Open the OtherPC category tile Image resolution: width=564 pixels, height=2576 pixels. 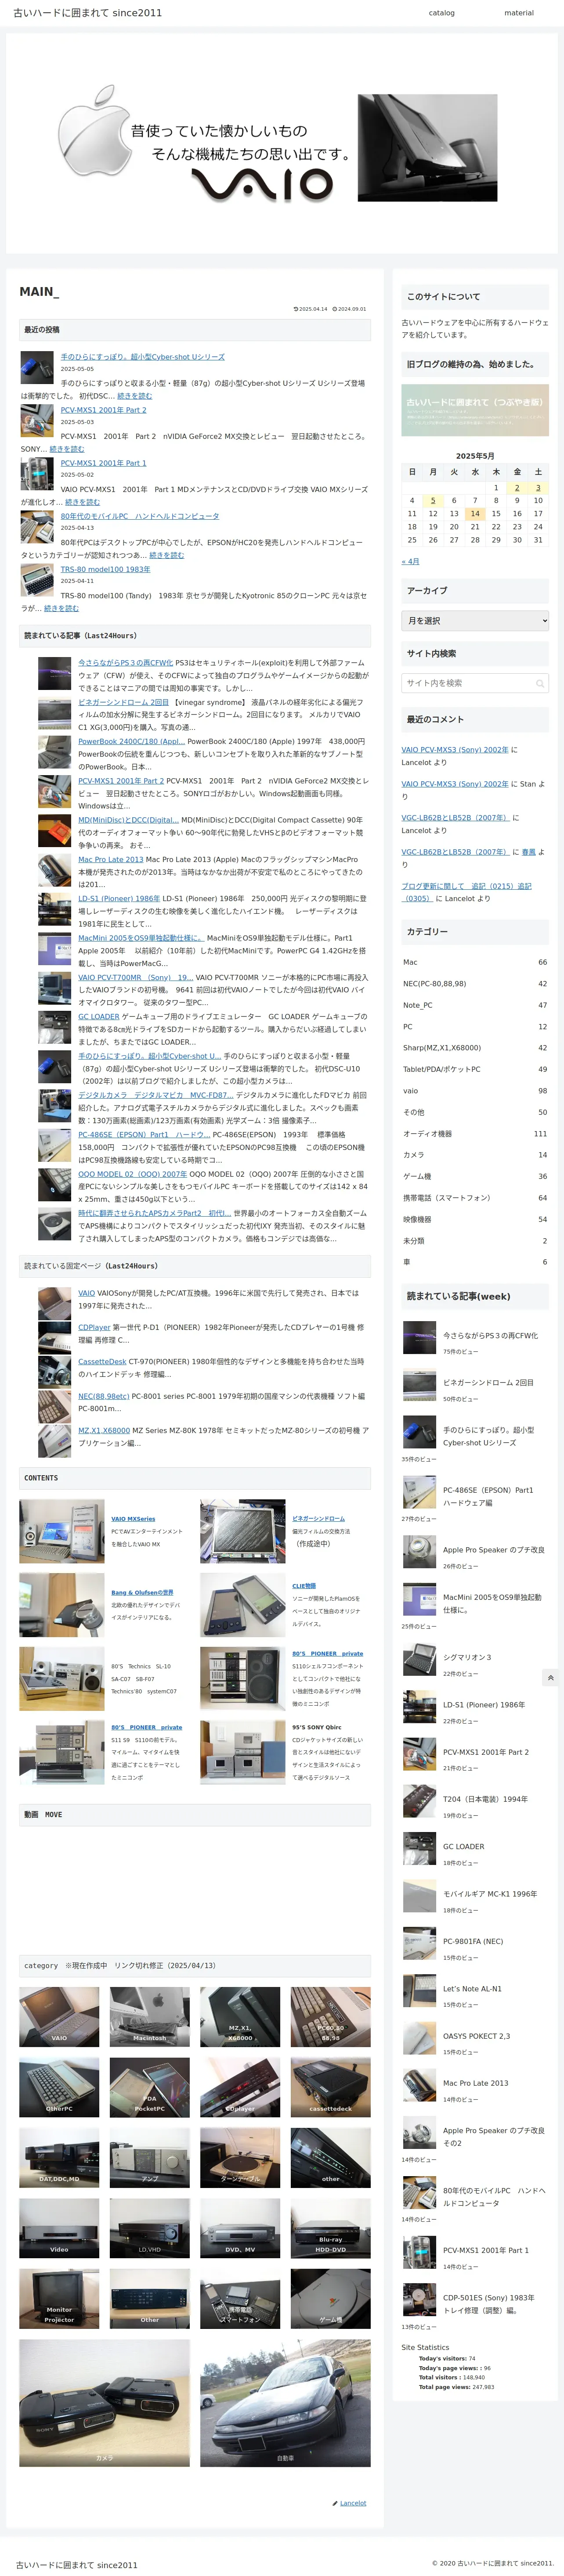click(x=59, y=2087)
